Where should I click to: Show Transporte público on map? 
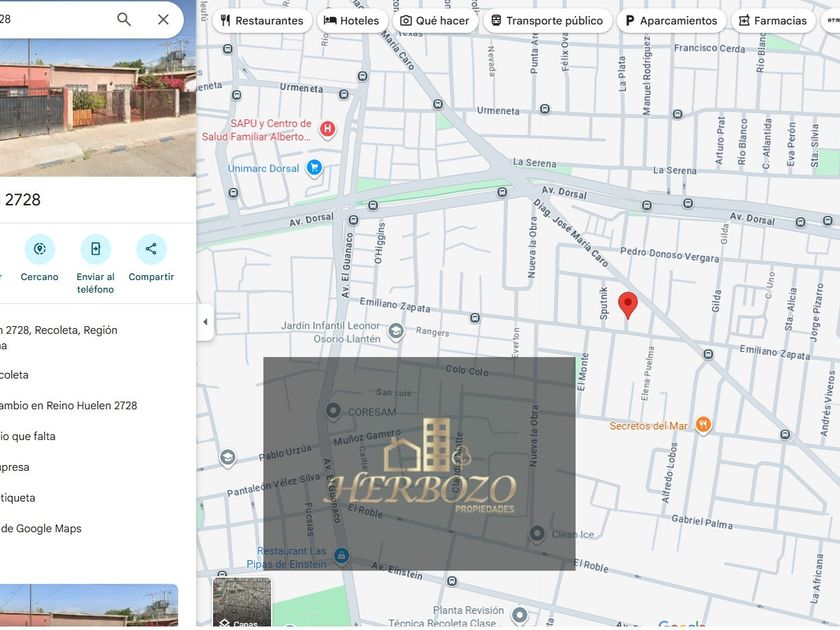[548, 21]
